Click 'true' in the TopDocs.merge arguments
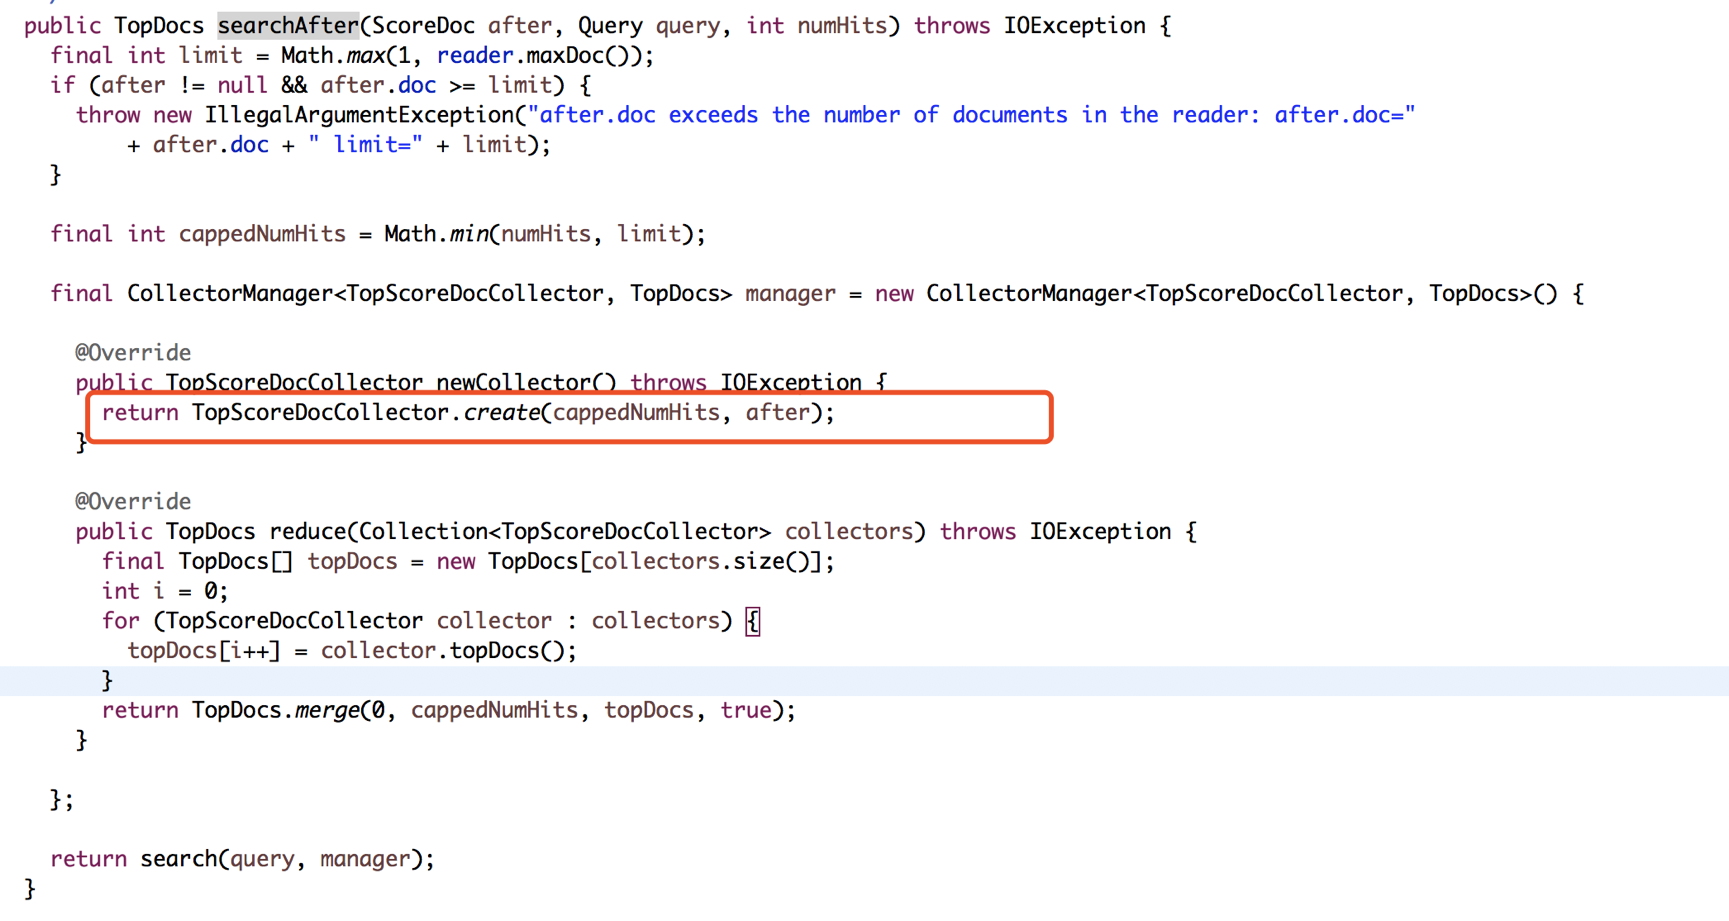The height and width of the screenshot is (921, 1729). tap(745, 711)
